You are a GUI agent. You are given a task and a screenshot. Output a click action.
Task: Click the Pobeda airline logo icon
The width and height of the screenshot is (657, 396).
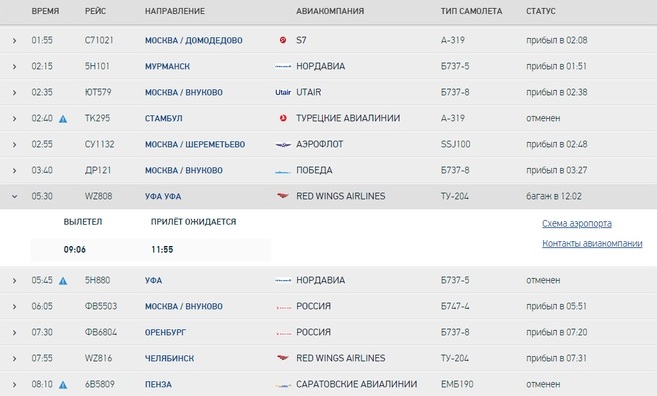point(283,171)
